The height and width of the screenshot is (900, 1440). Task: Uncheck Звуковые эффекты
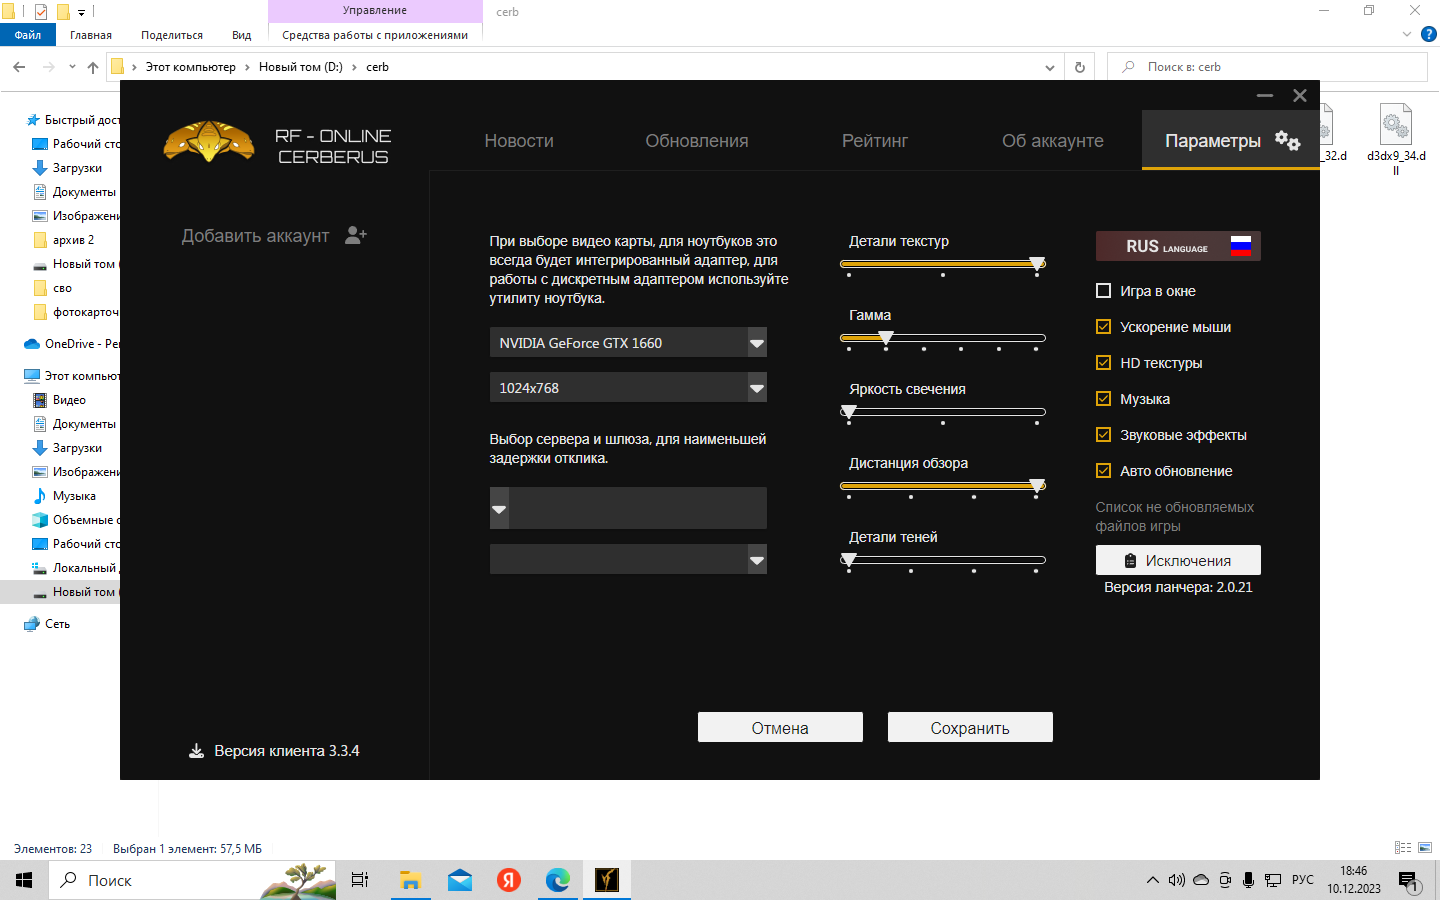point(1104,435)
